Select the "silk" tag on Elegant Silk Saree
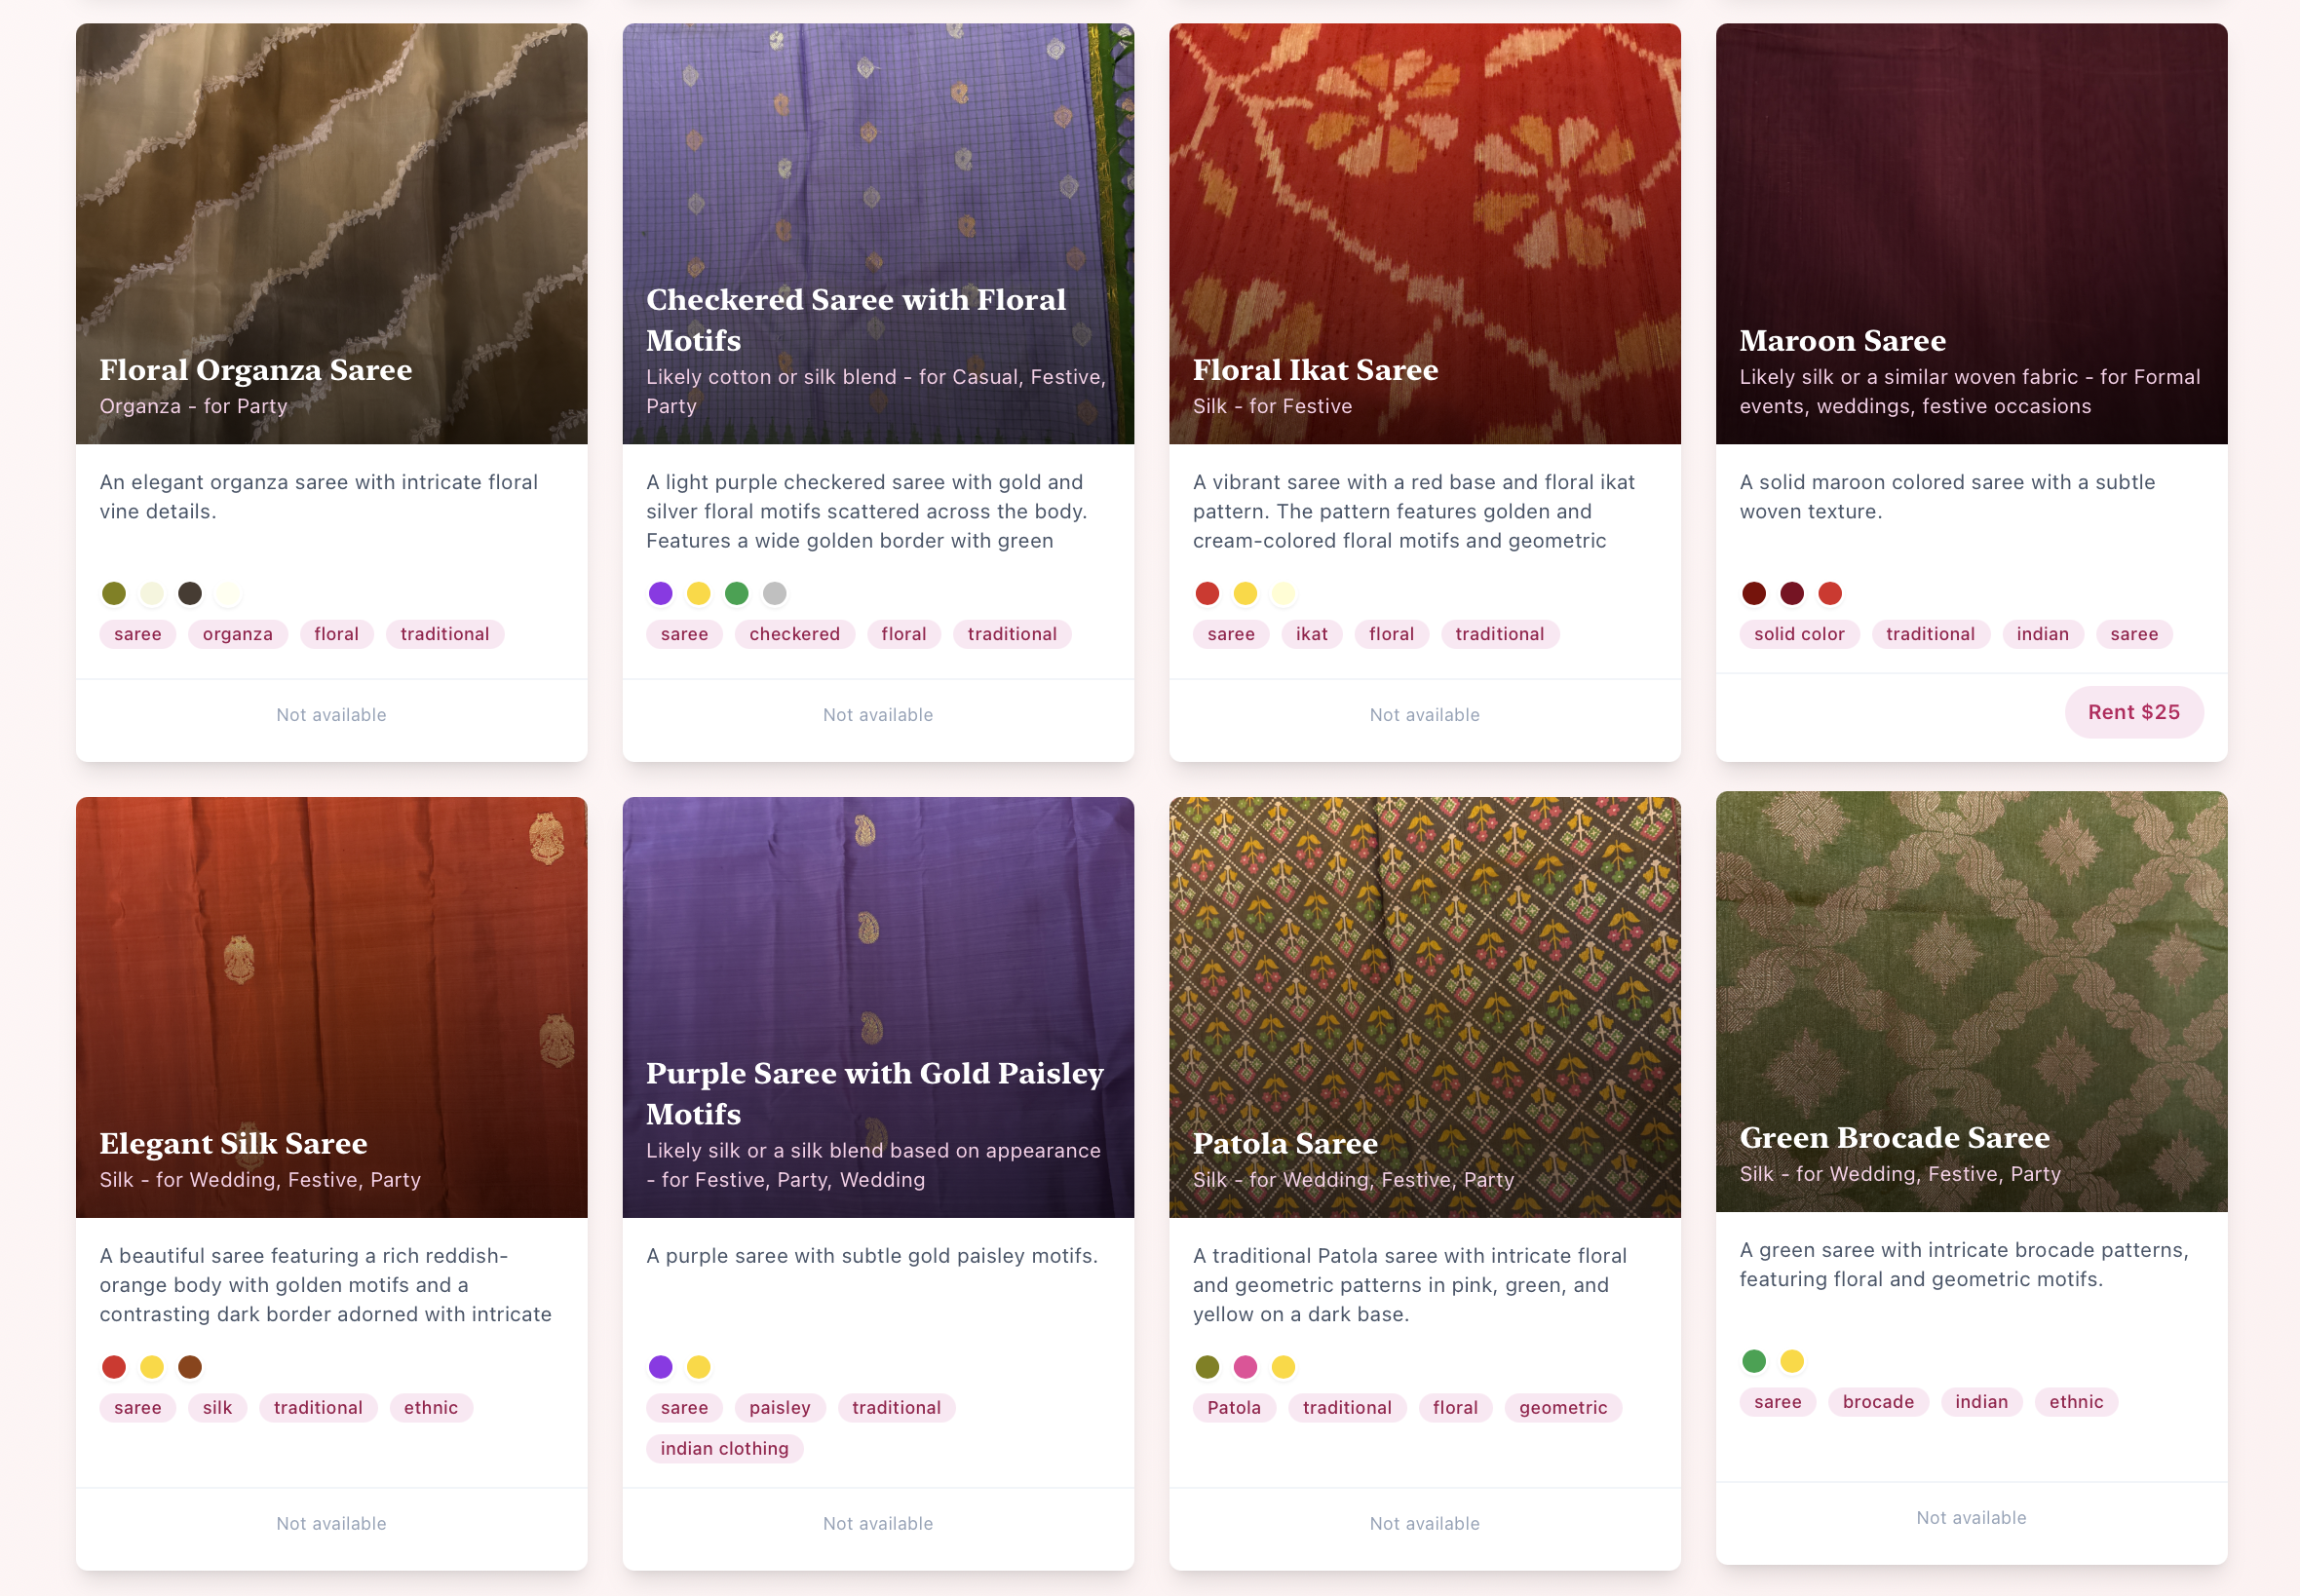Image resolution: width=2300 pixels, height=1596 pixels. tap(217, 1407)
